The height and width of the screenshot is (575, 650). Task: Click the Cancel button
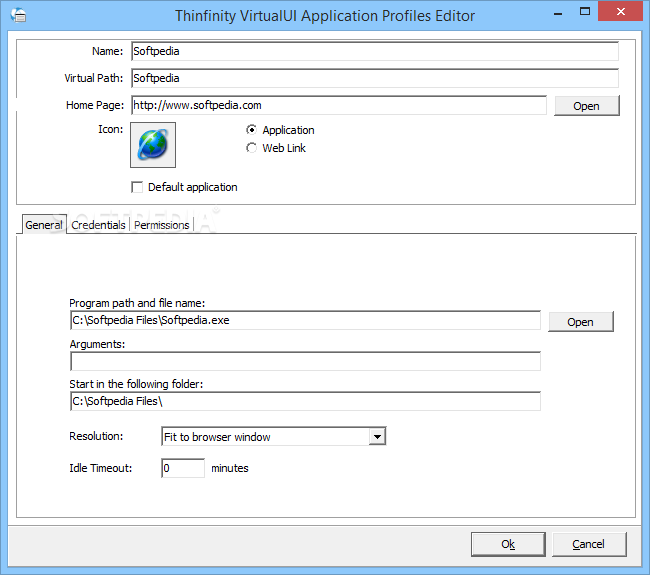point(589,544)
